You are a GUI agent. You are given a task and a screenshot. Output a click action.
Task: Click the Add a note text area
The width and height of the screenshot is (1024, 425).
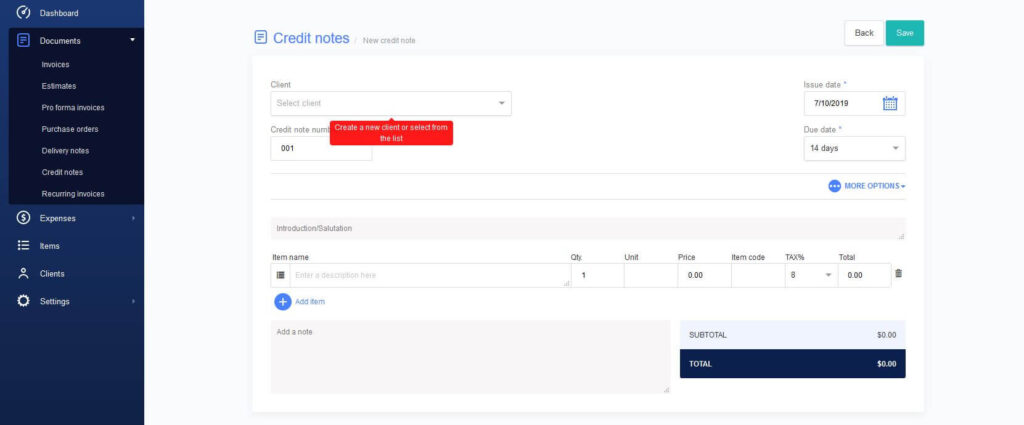coord(470,356)
